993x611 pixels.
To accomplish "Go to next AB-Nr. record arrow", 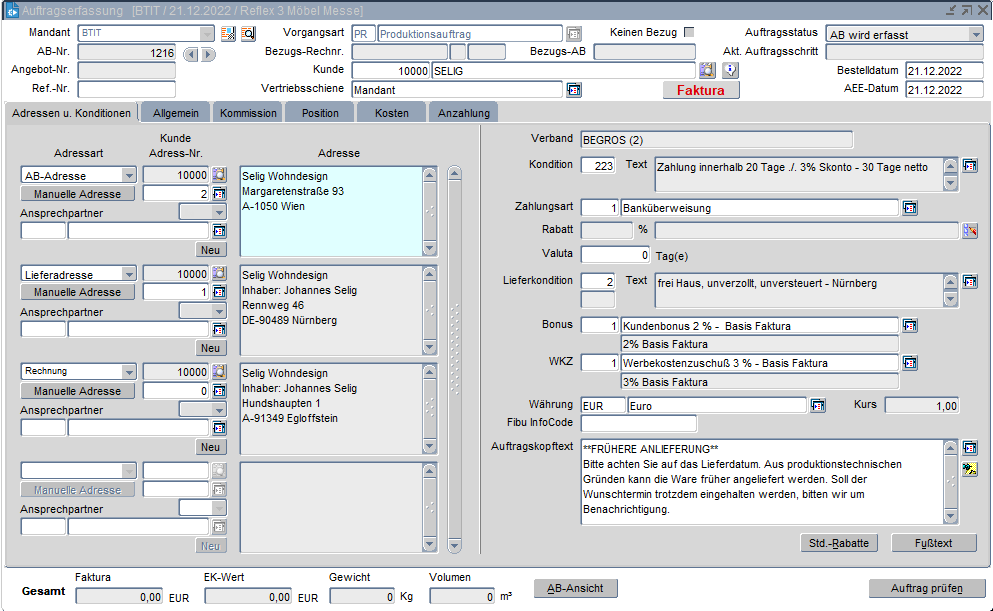I will [208, 53].
